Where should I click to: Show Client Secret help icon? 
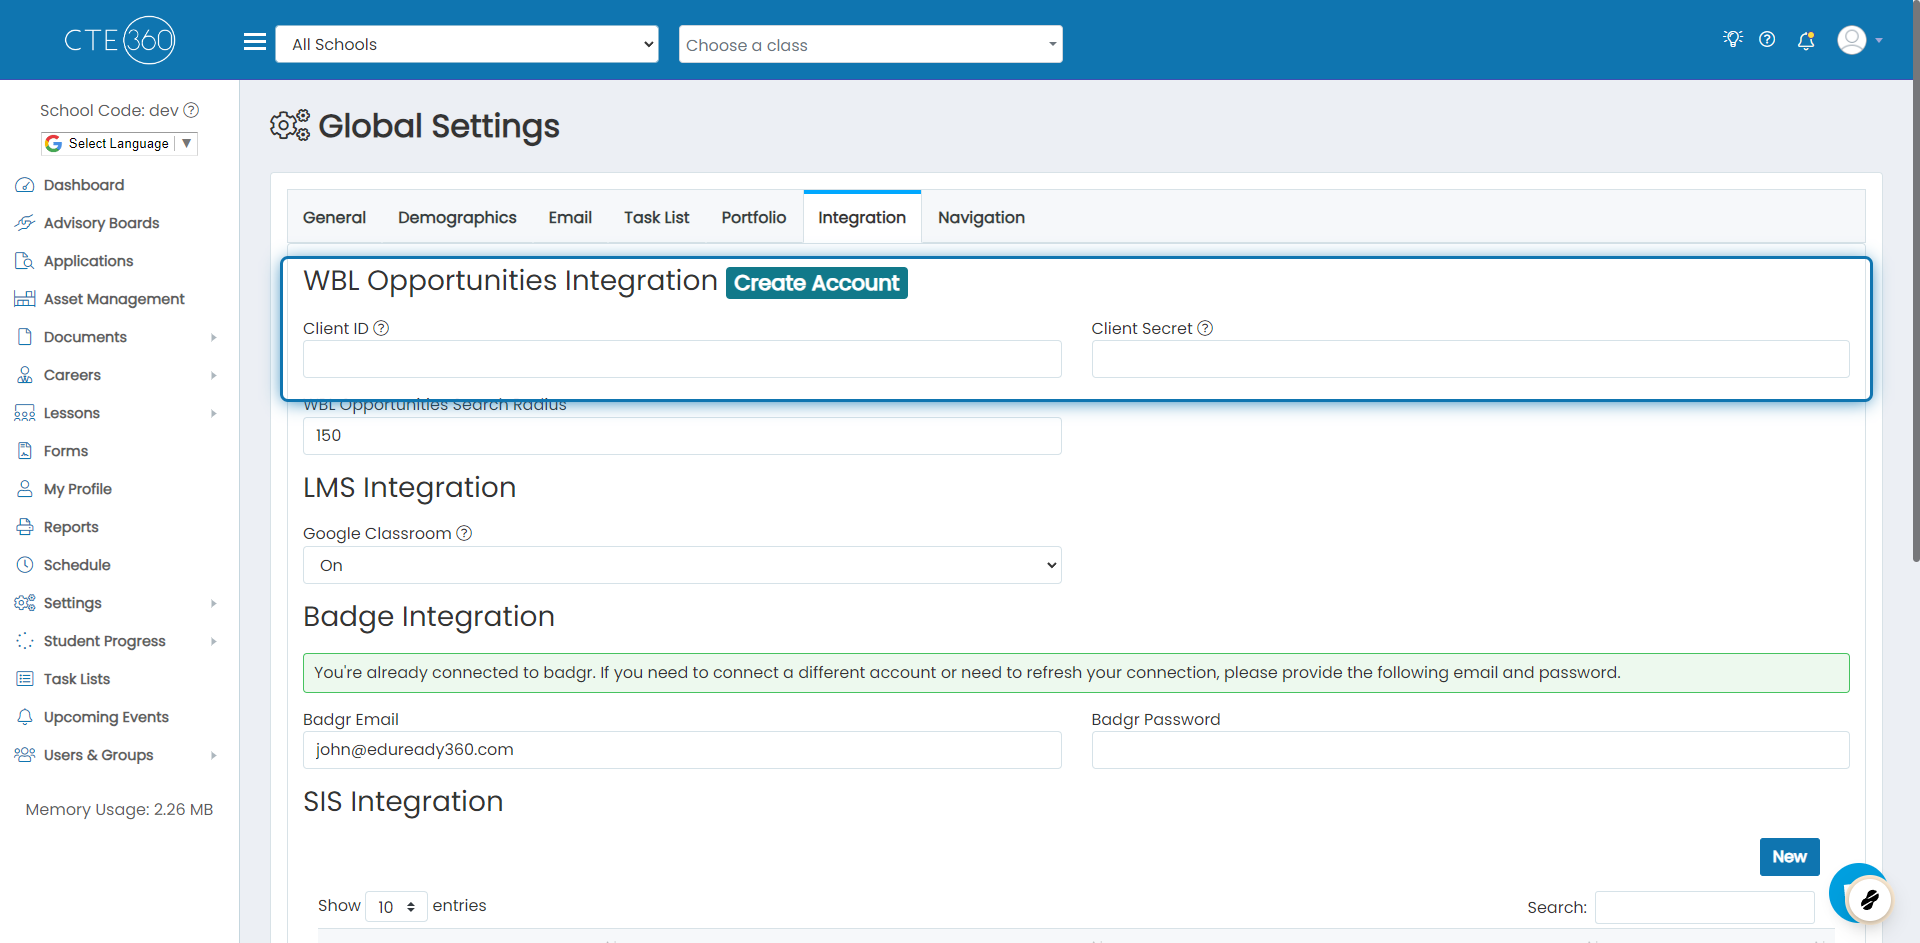1205,328
